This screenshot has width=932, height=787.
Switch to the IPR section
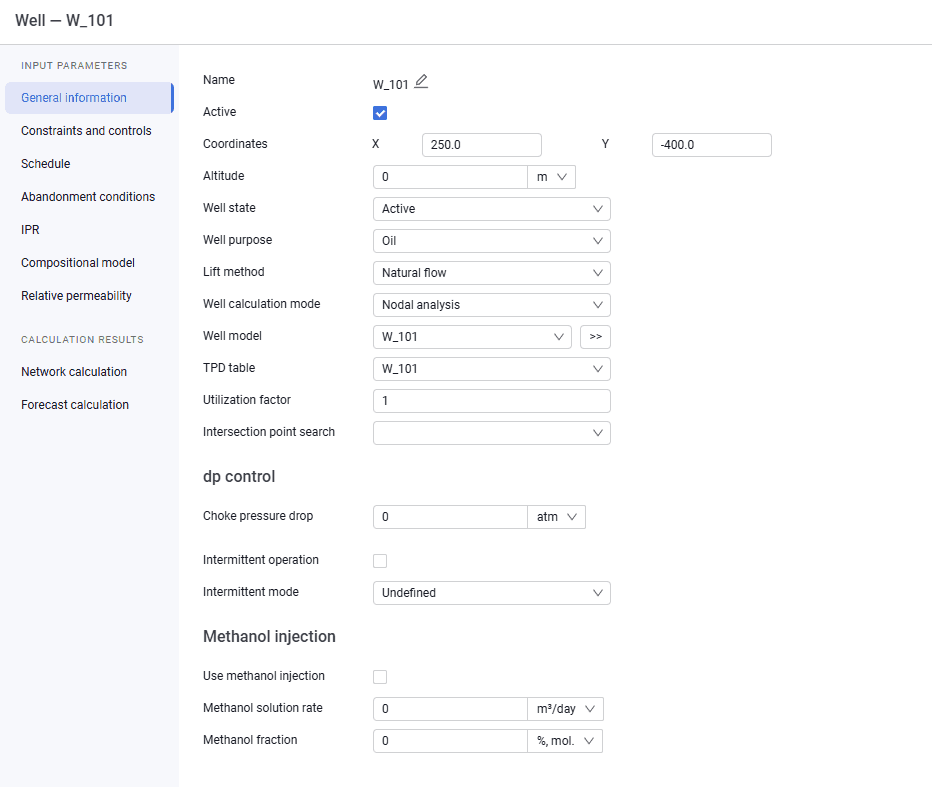[x=30, y=230]
